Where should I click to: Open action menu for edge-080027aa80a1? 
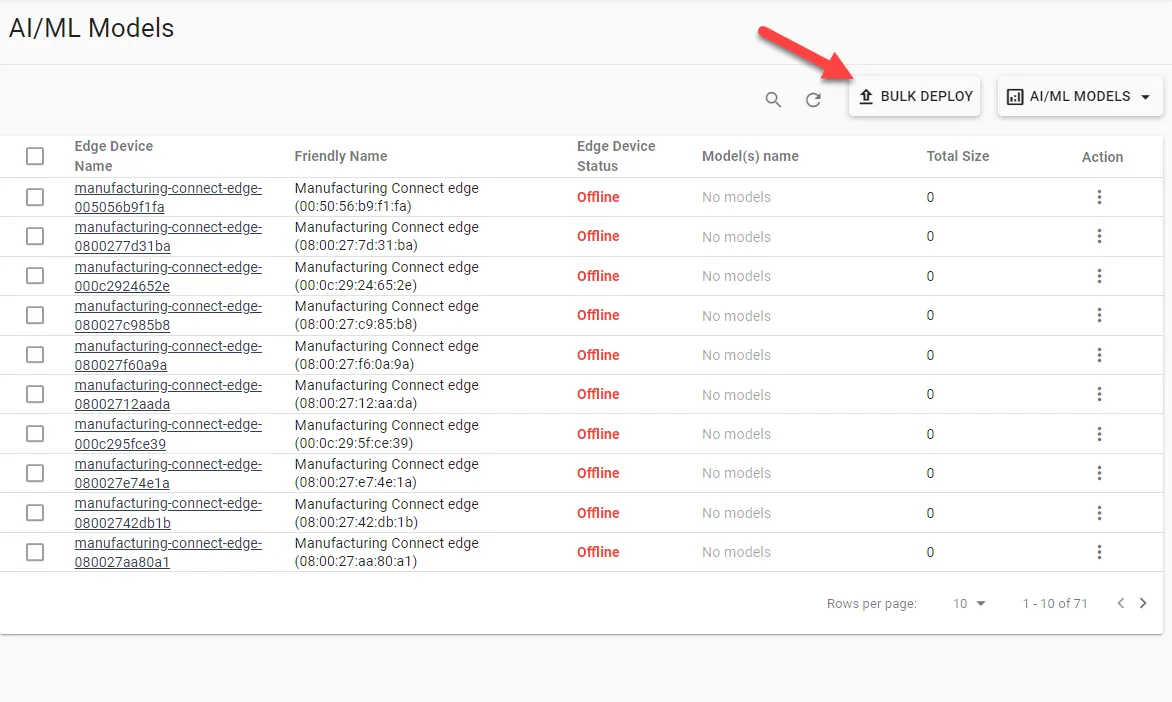(1099, 552)
